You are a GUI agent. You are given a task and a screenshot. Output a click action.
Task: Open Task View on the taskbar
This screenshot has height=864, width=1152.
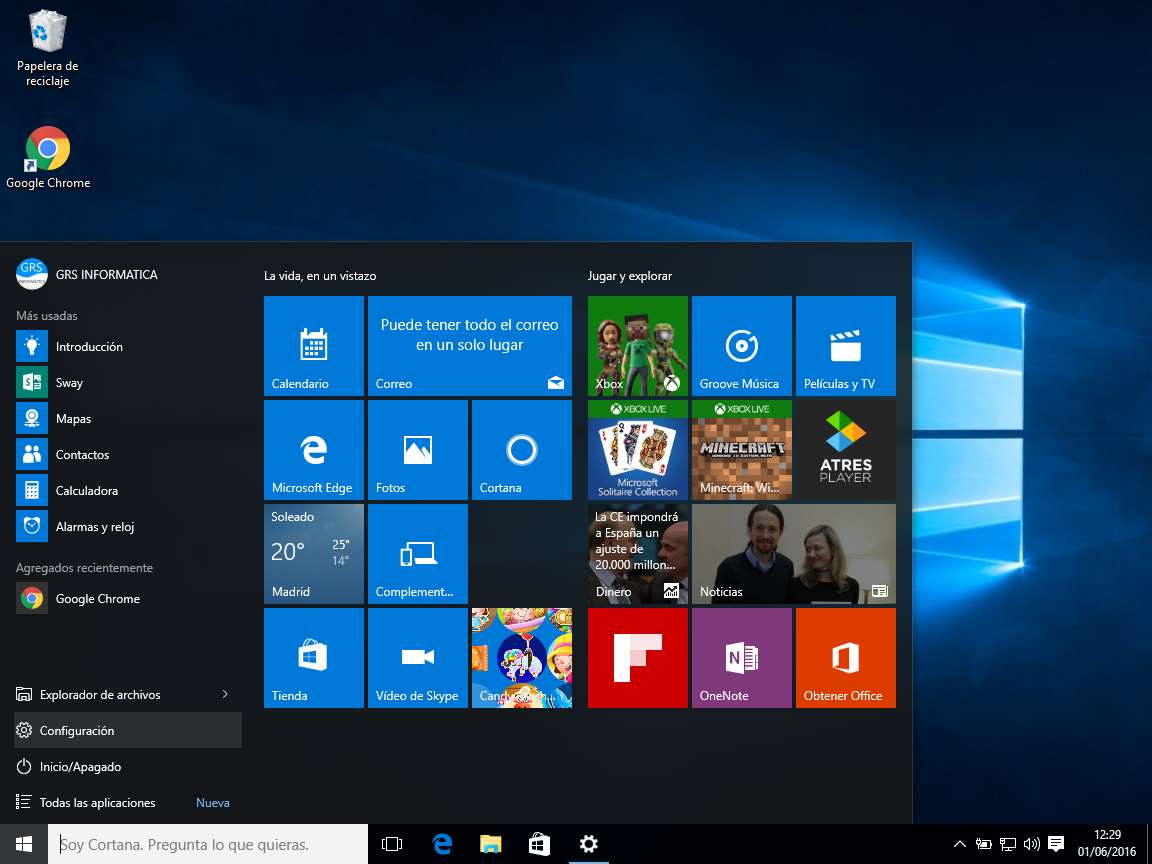392,844
